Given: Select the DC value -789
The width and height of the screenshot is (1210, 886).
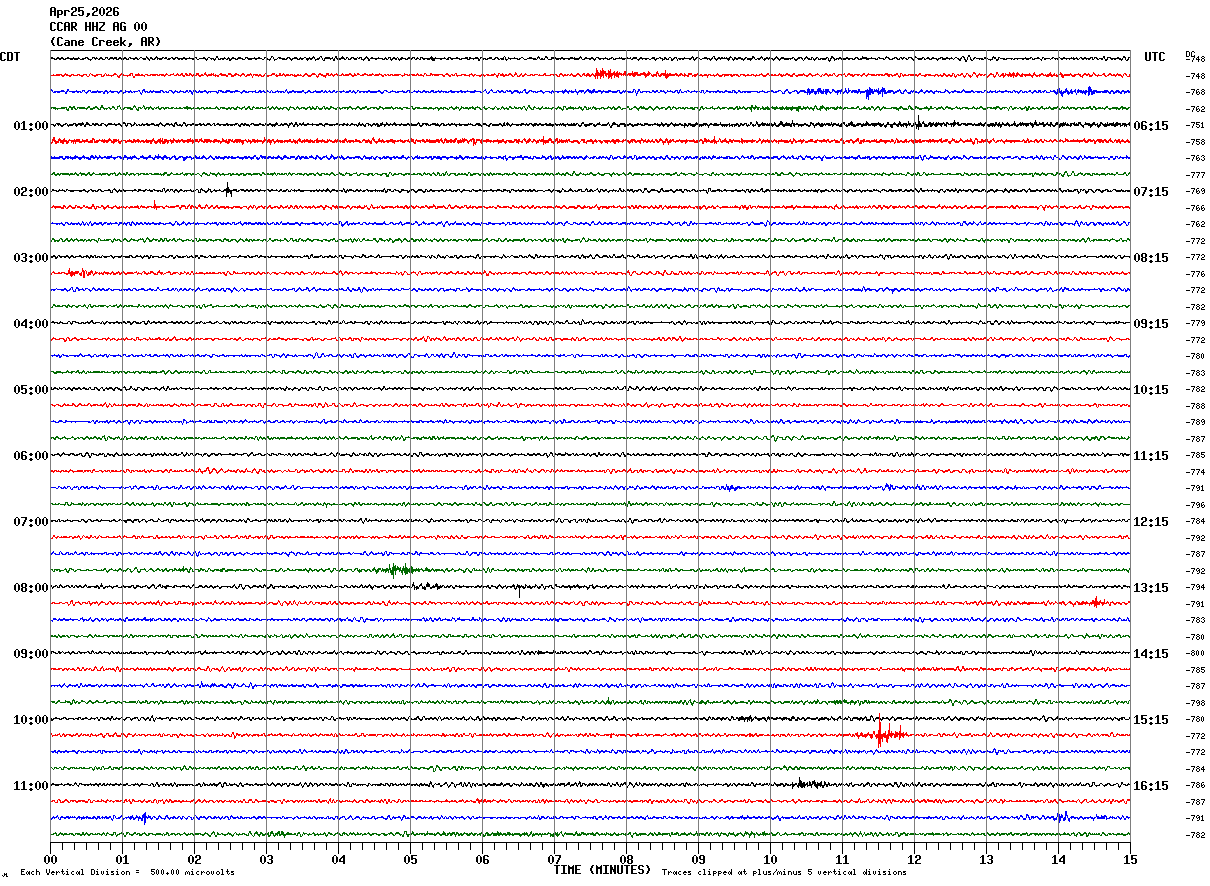Looking at the screenshot, I should (1195, 423).
